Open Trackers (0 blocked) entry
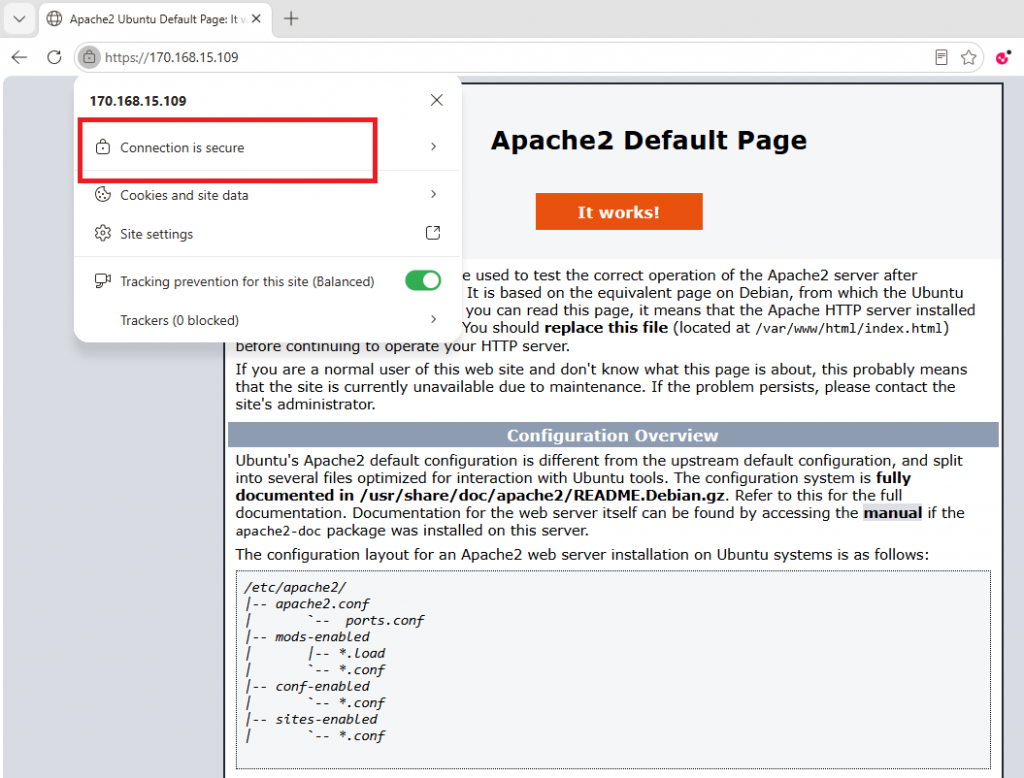Screen dimensions: 1024x778 (268, 320)
